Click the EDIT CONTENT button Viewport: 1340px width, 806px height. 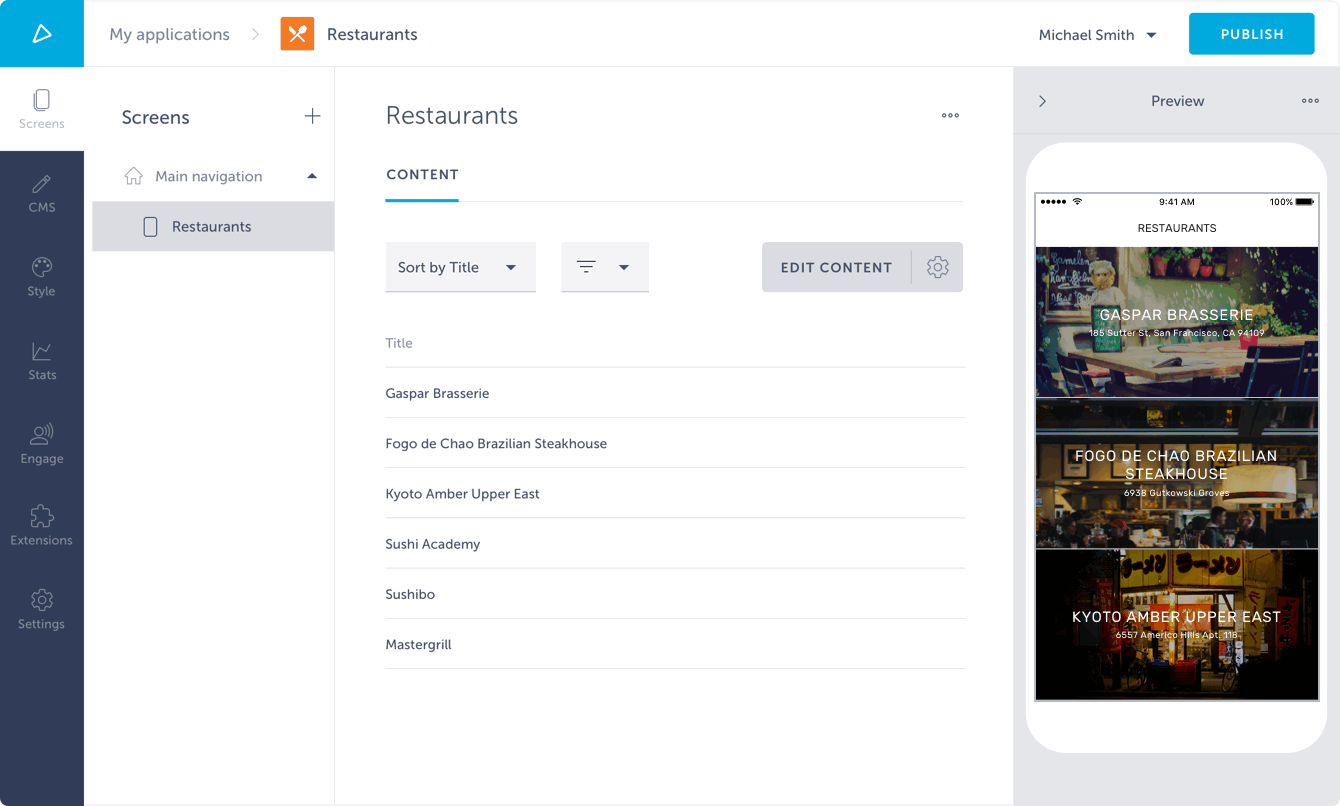tap(836, 267)
